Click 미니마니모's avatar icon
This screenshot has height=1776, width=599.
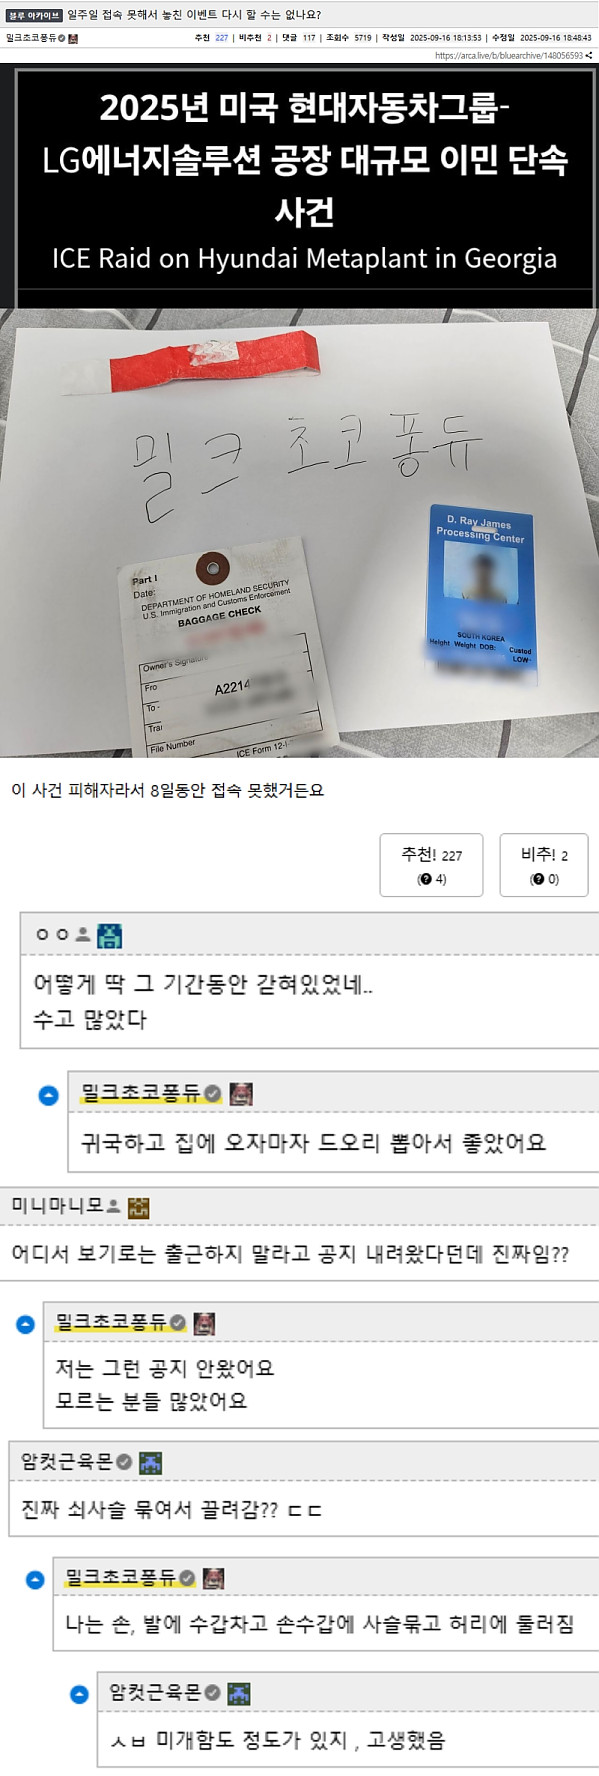138,1207
